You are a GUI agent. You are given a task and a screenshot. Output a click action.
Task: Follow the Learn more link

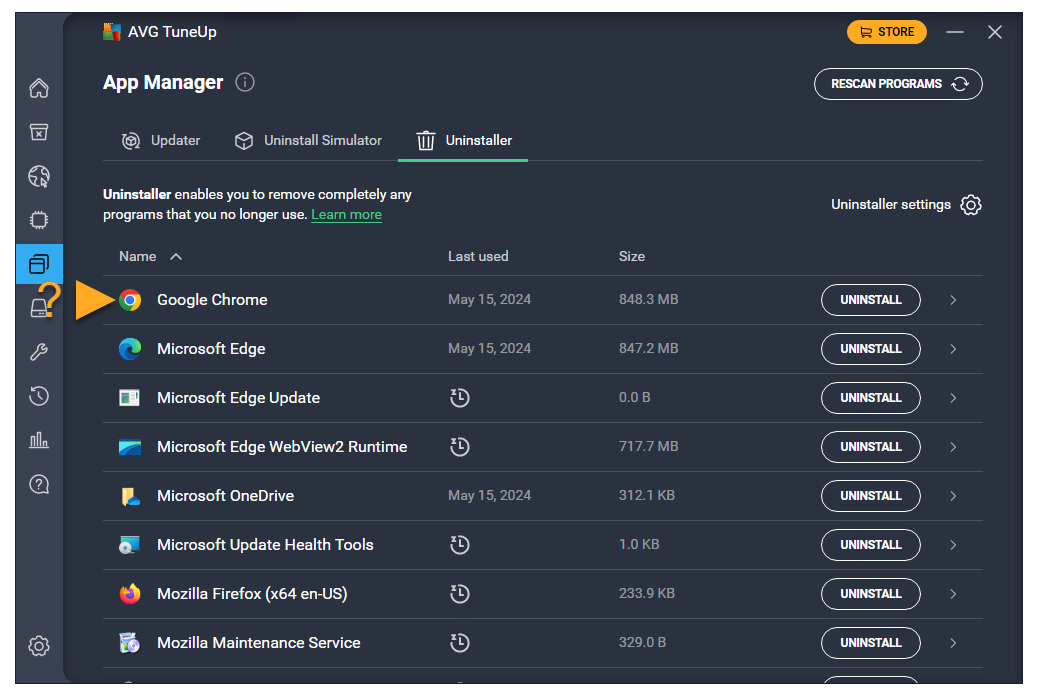coord(346,215)
